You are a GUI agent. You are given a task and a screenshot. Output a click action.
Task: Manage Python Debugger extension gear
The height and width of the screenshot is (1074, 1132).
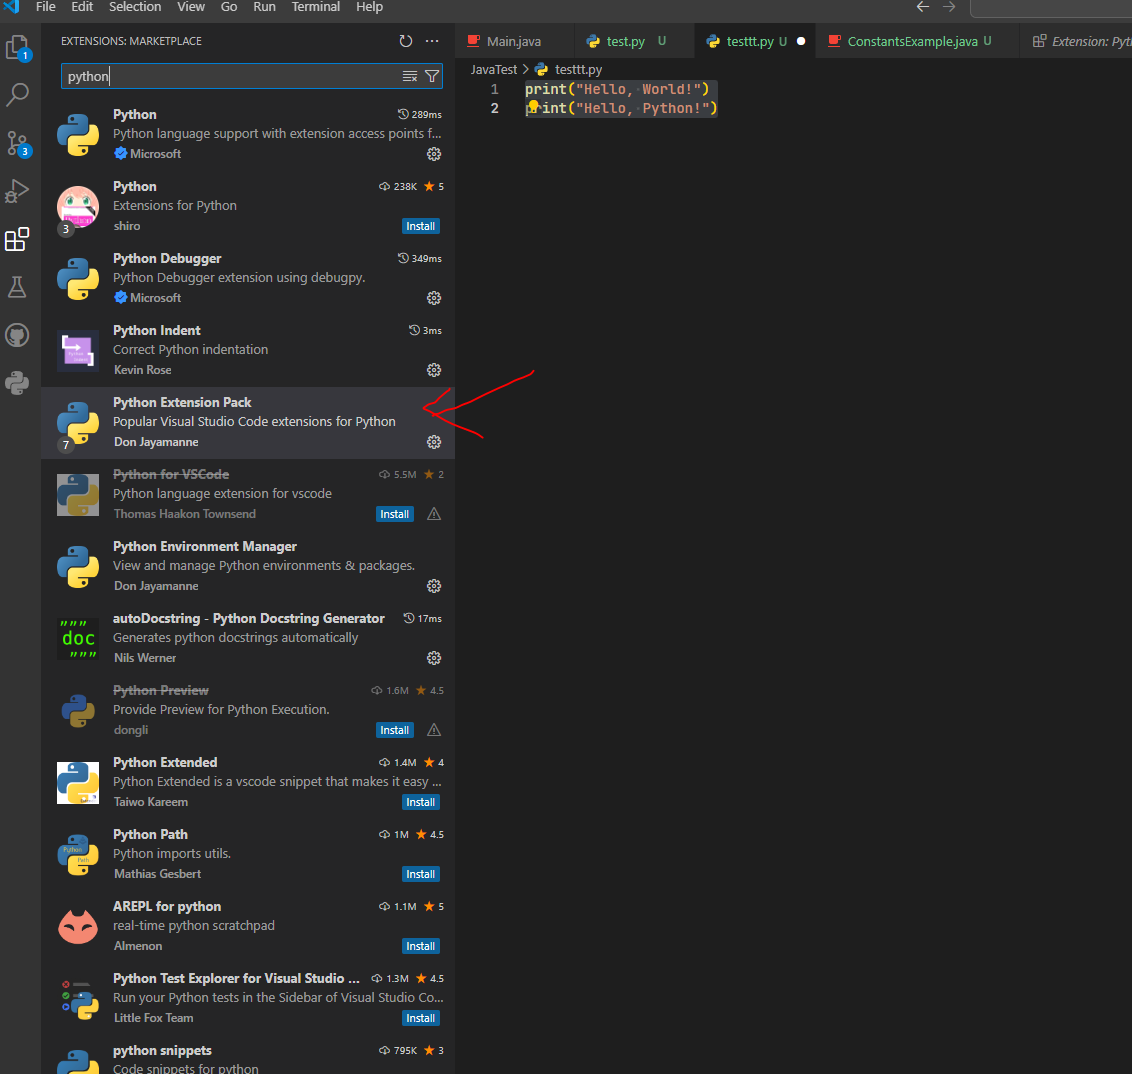point(434,298)
